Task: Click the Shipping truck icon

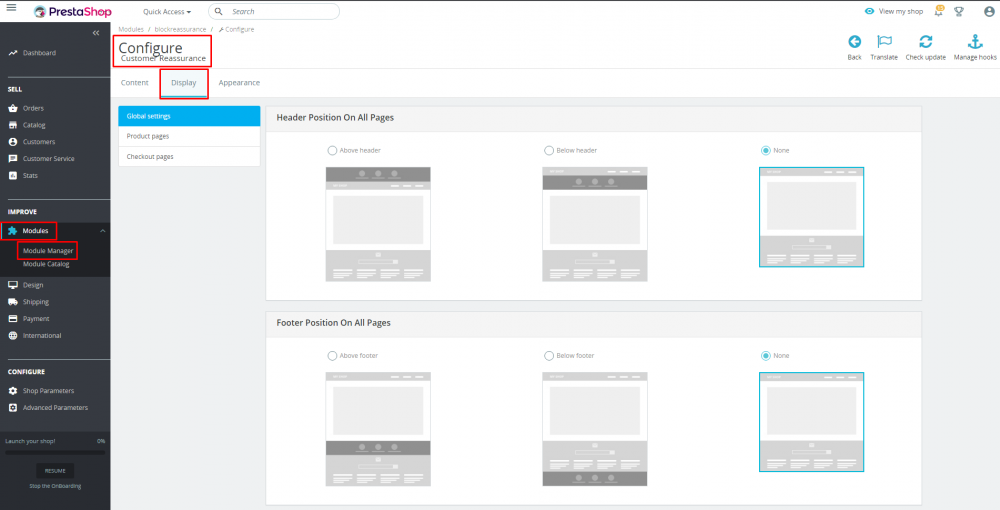Action: (x=13, y=302)
